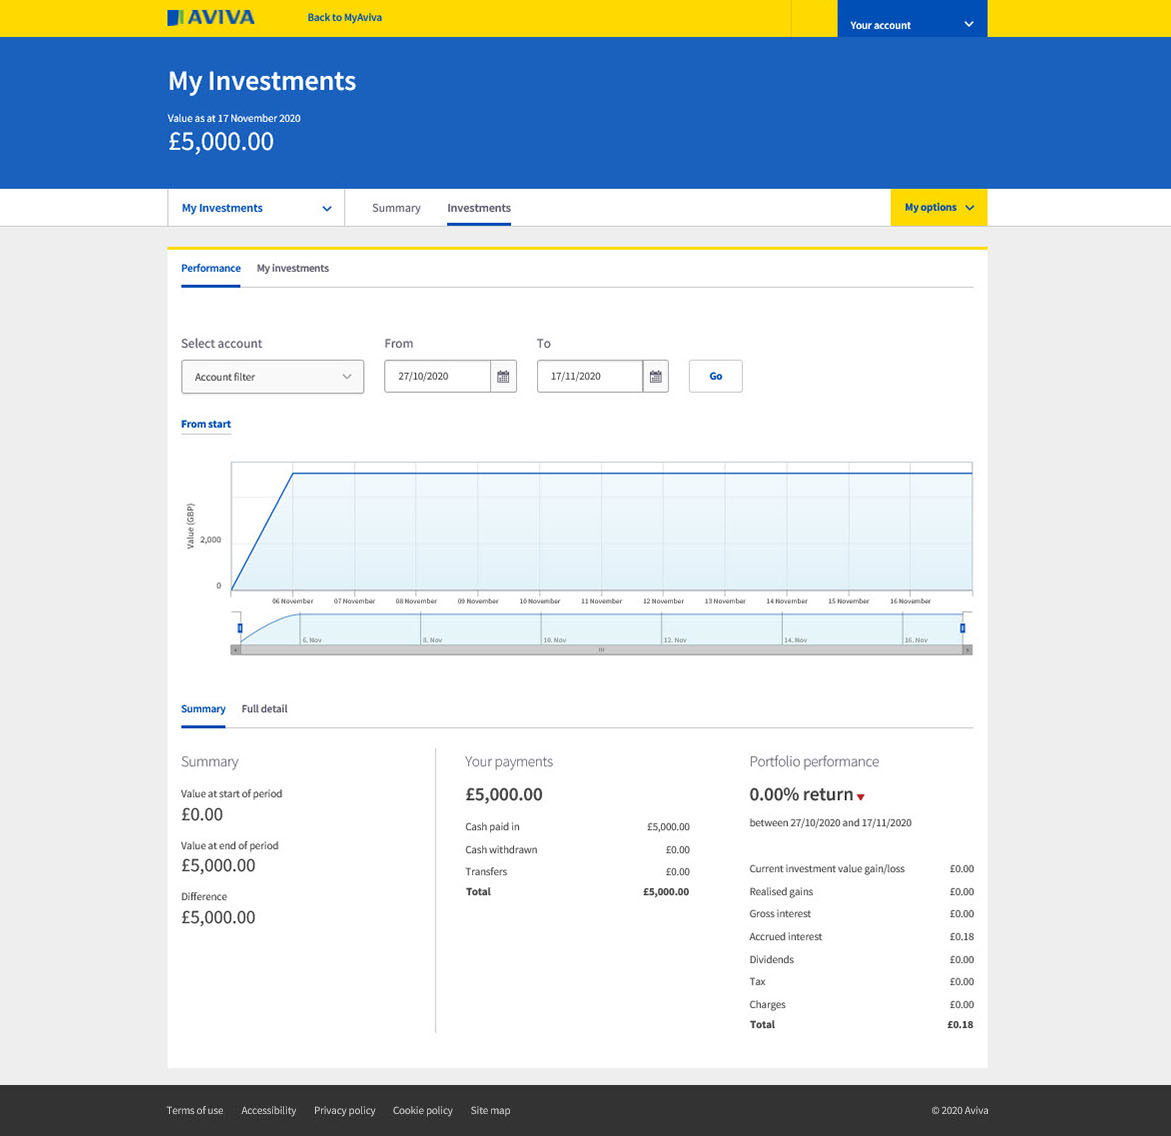Click the chart navigator scrollbar track
This screenshot has width=1171, height=1136.
pos(602,651)
